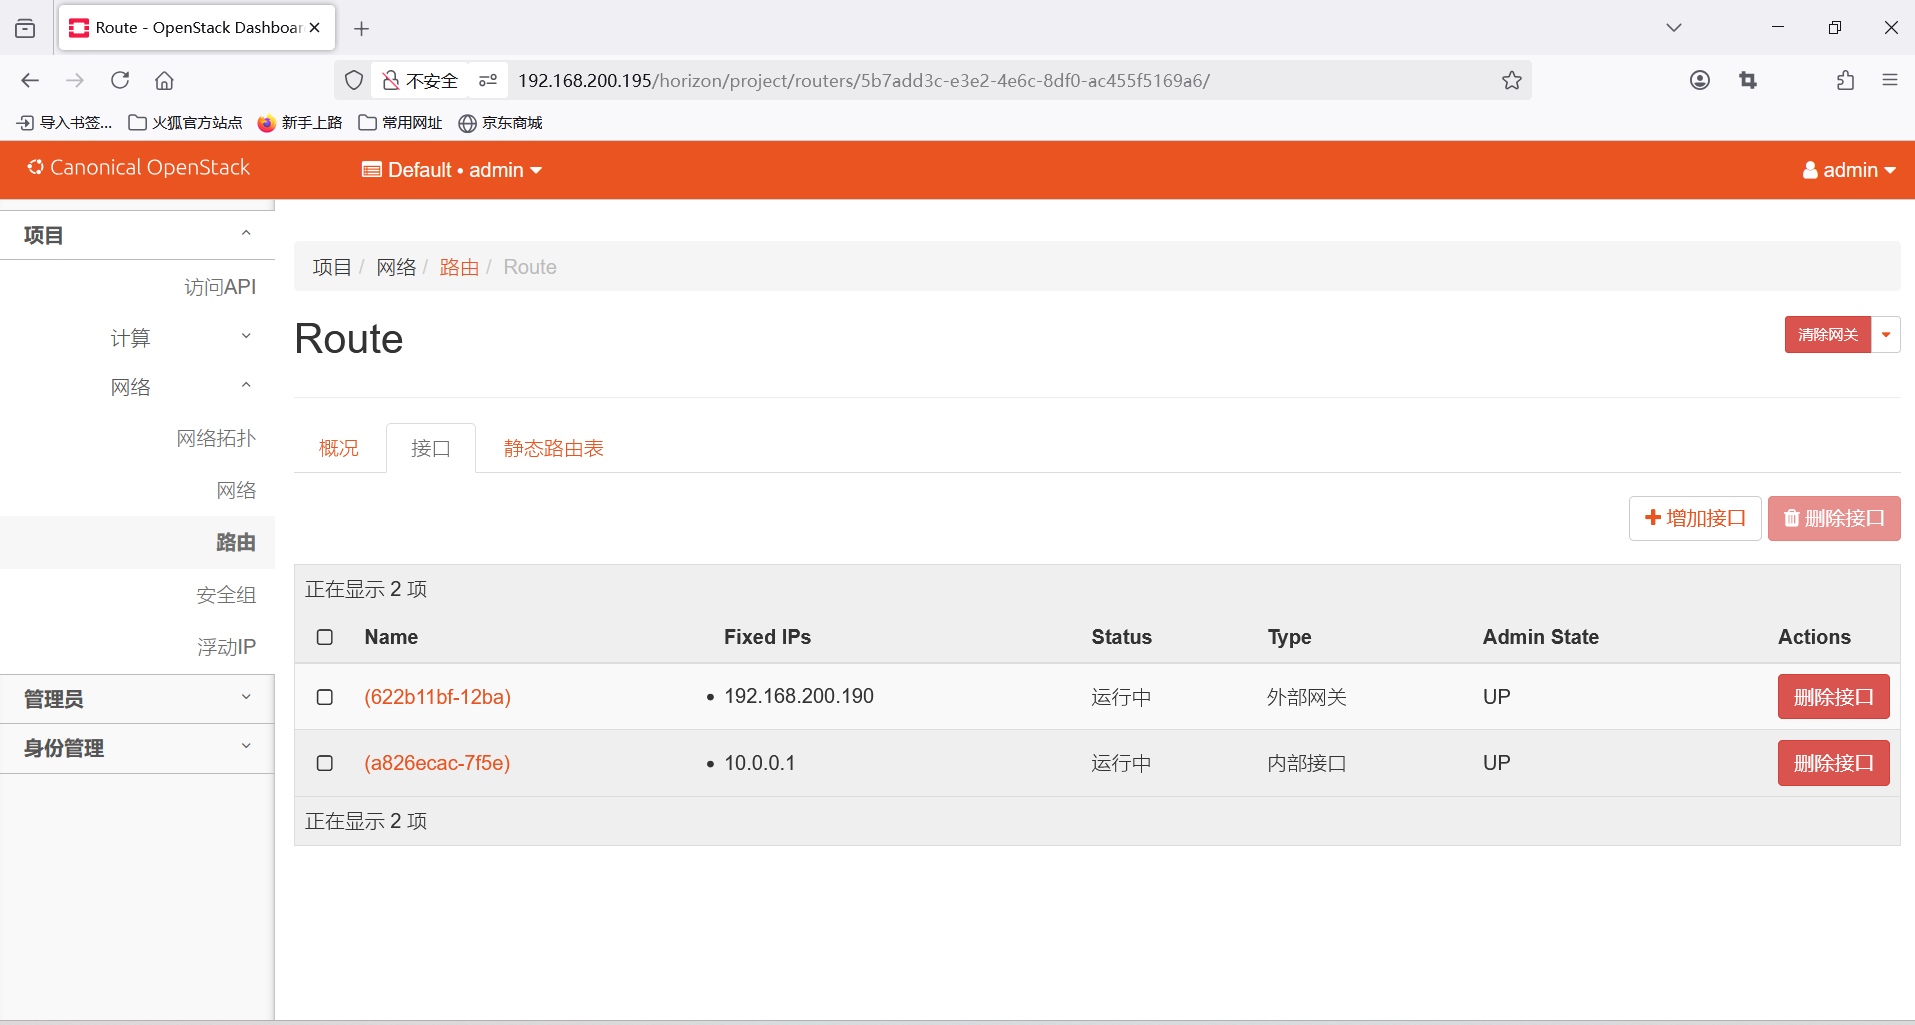
Task: Click the browser forward arrow
Action: tap(75, 80)
